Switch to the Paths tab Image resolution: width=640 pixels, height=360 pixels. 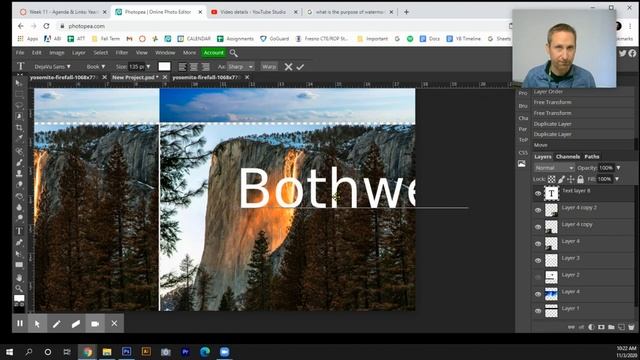click(x=591, y=157)
